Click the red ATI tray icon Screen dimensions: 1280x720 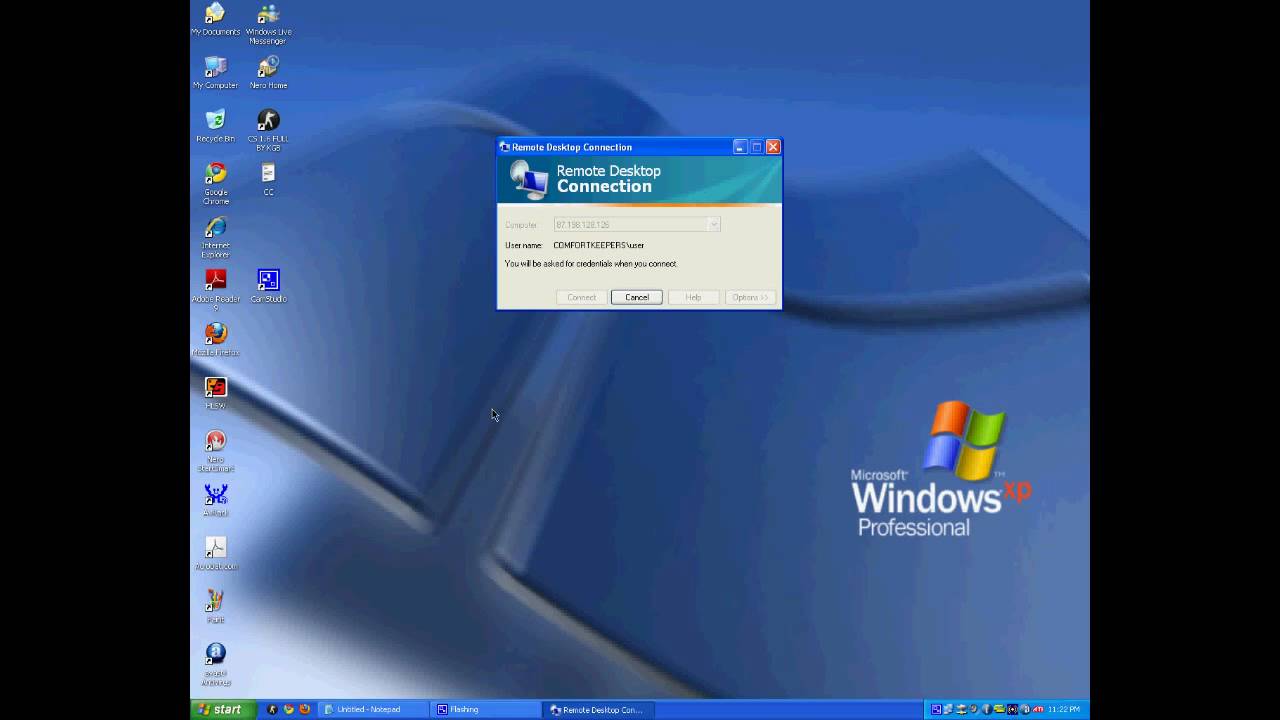tap(1038, 709)
